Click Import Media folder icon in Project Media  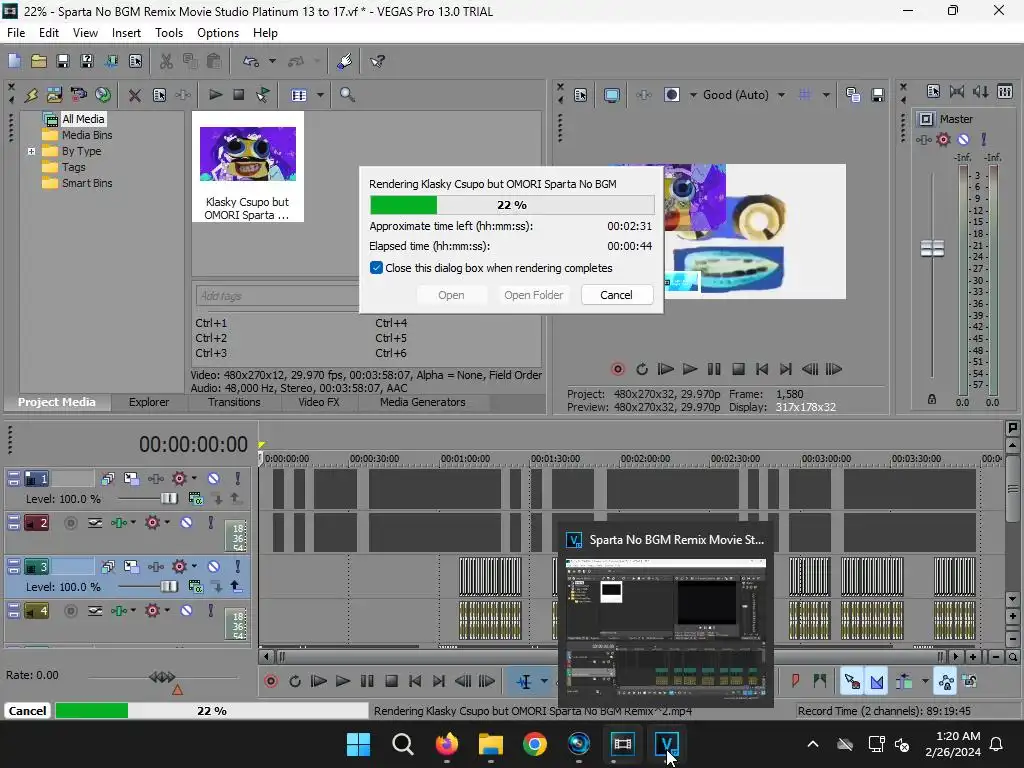54,95
